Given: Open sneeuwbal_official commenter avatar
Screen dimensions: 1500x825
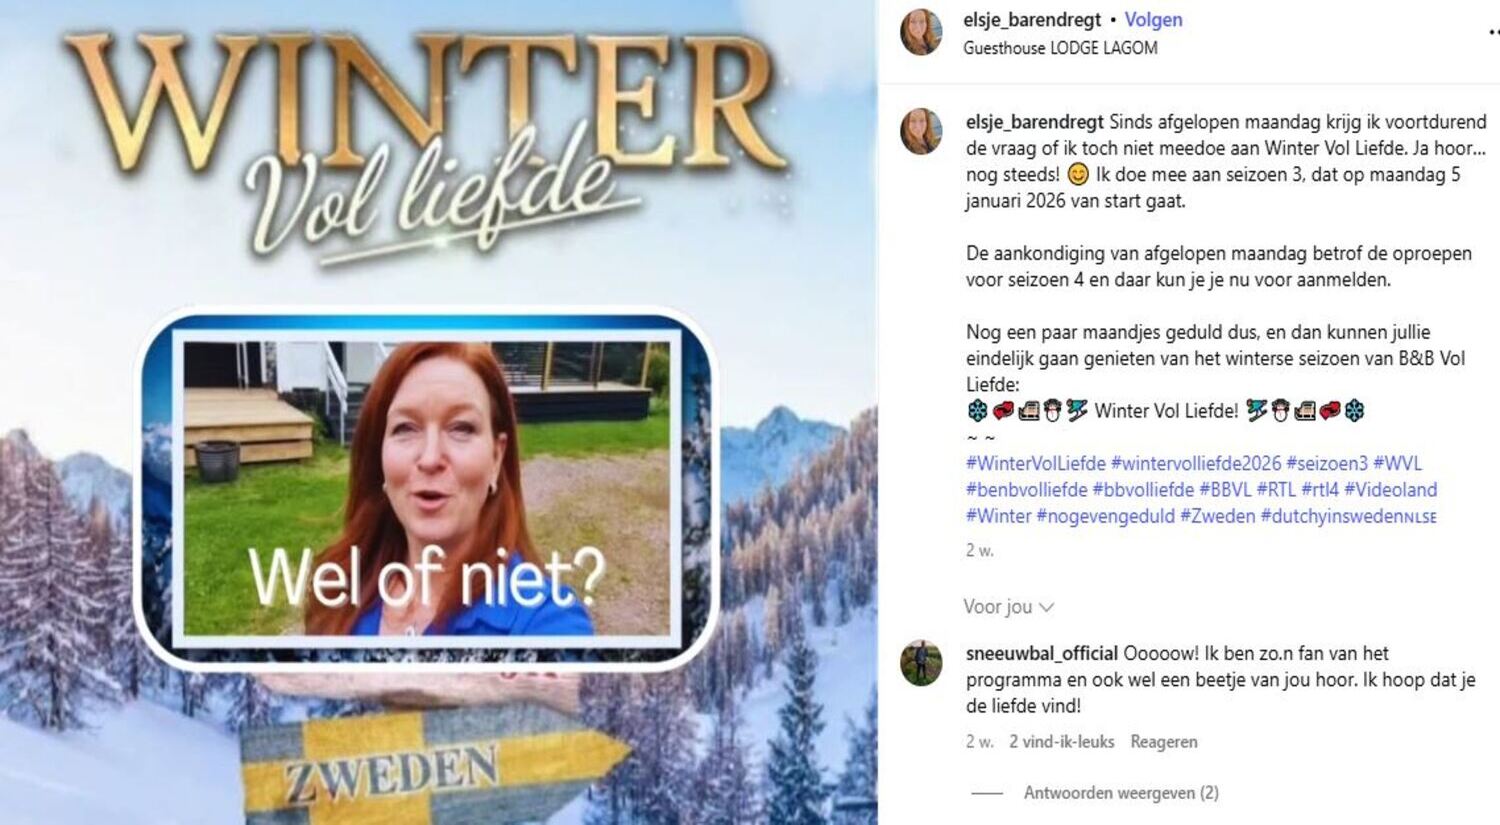Looking at the screenshot, I should tap(921, 663).
